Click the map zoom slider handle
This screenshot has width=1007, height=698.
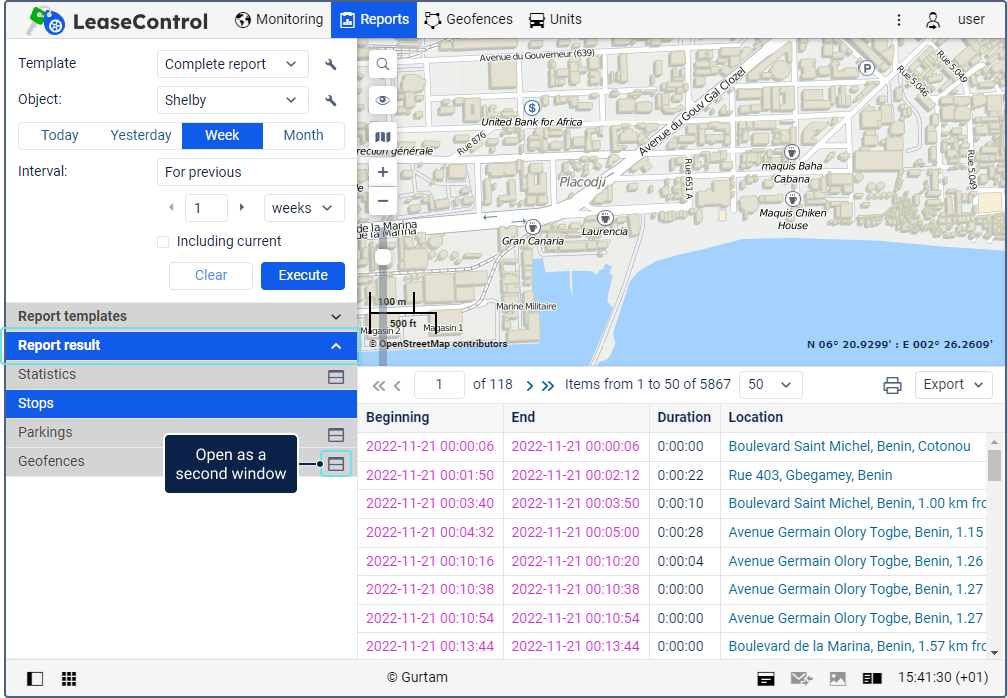383,257
